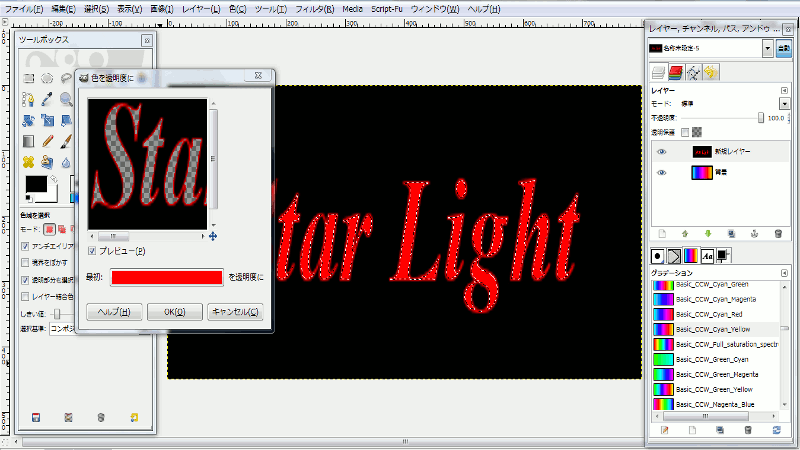Select the Paths tool in the toolbox
The image size is (800, 450).
point(29,99)
